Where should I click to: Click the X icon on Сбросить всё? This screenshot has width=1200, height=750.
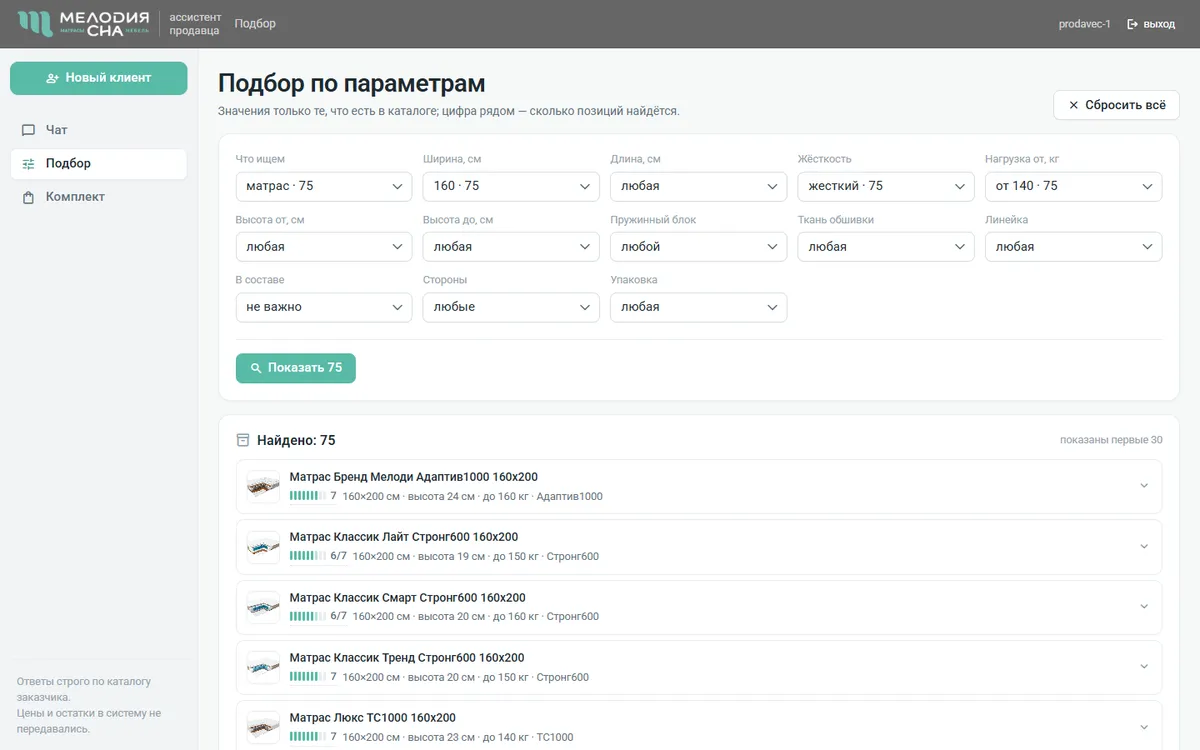pyautogui.click(x=1074, y=105)
